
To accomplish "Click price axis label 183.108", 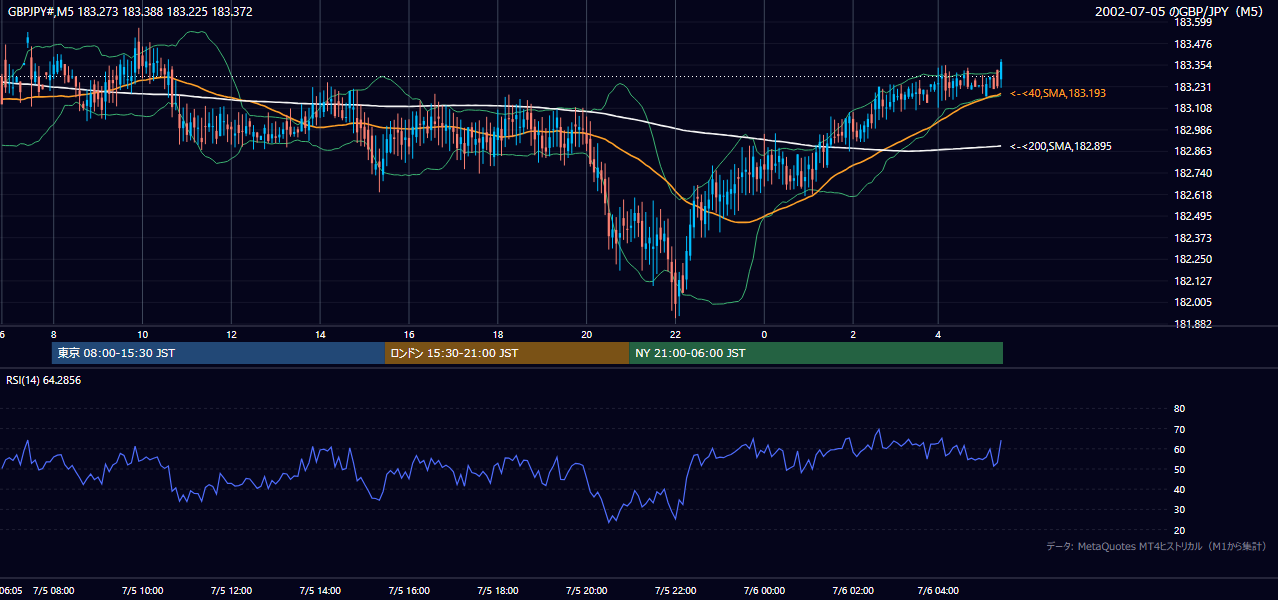I will [1193, 108].
